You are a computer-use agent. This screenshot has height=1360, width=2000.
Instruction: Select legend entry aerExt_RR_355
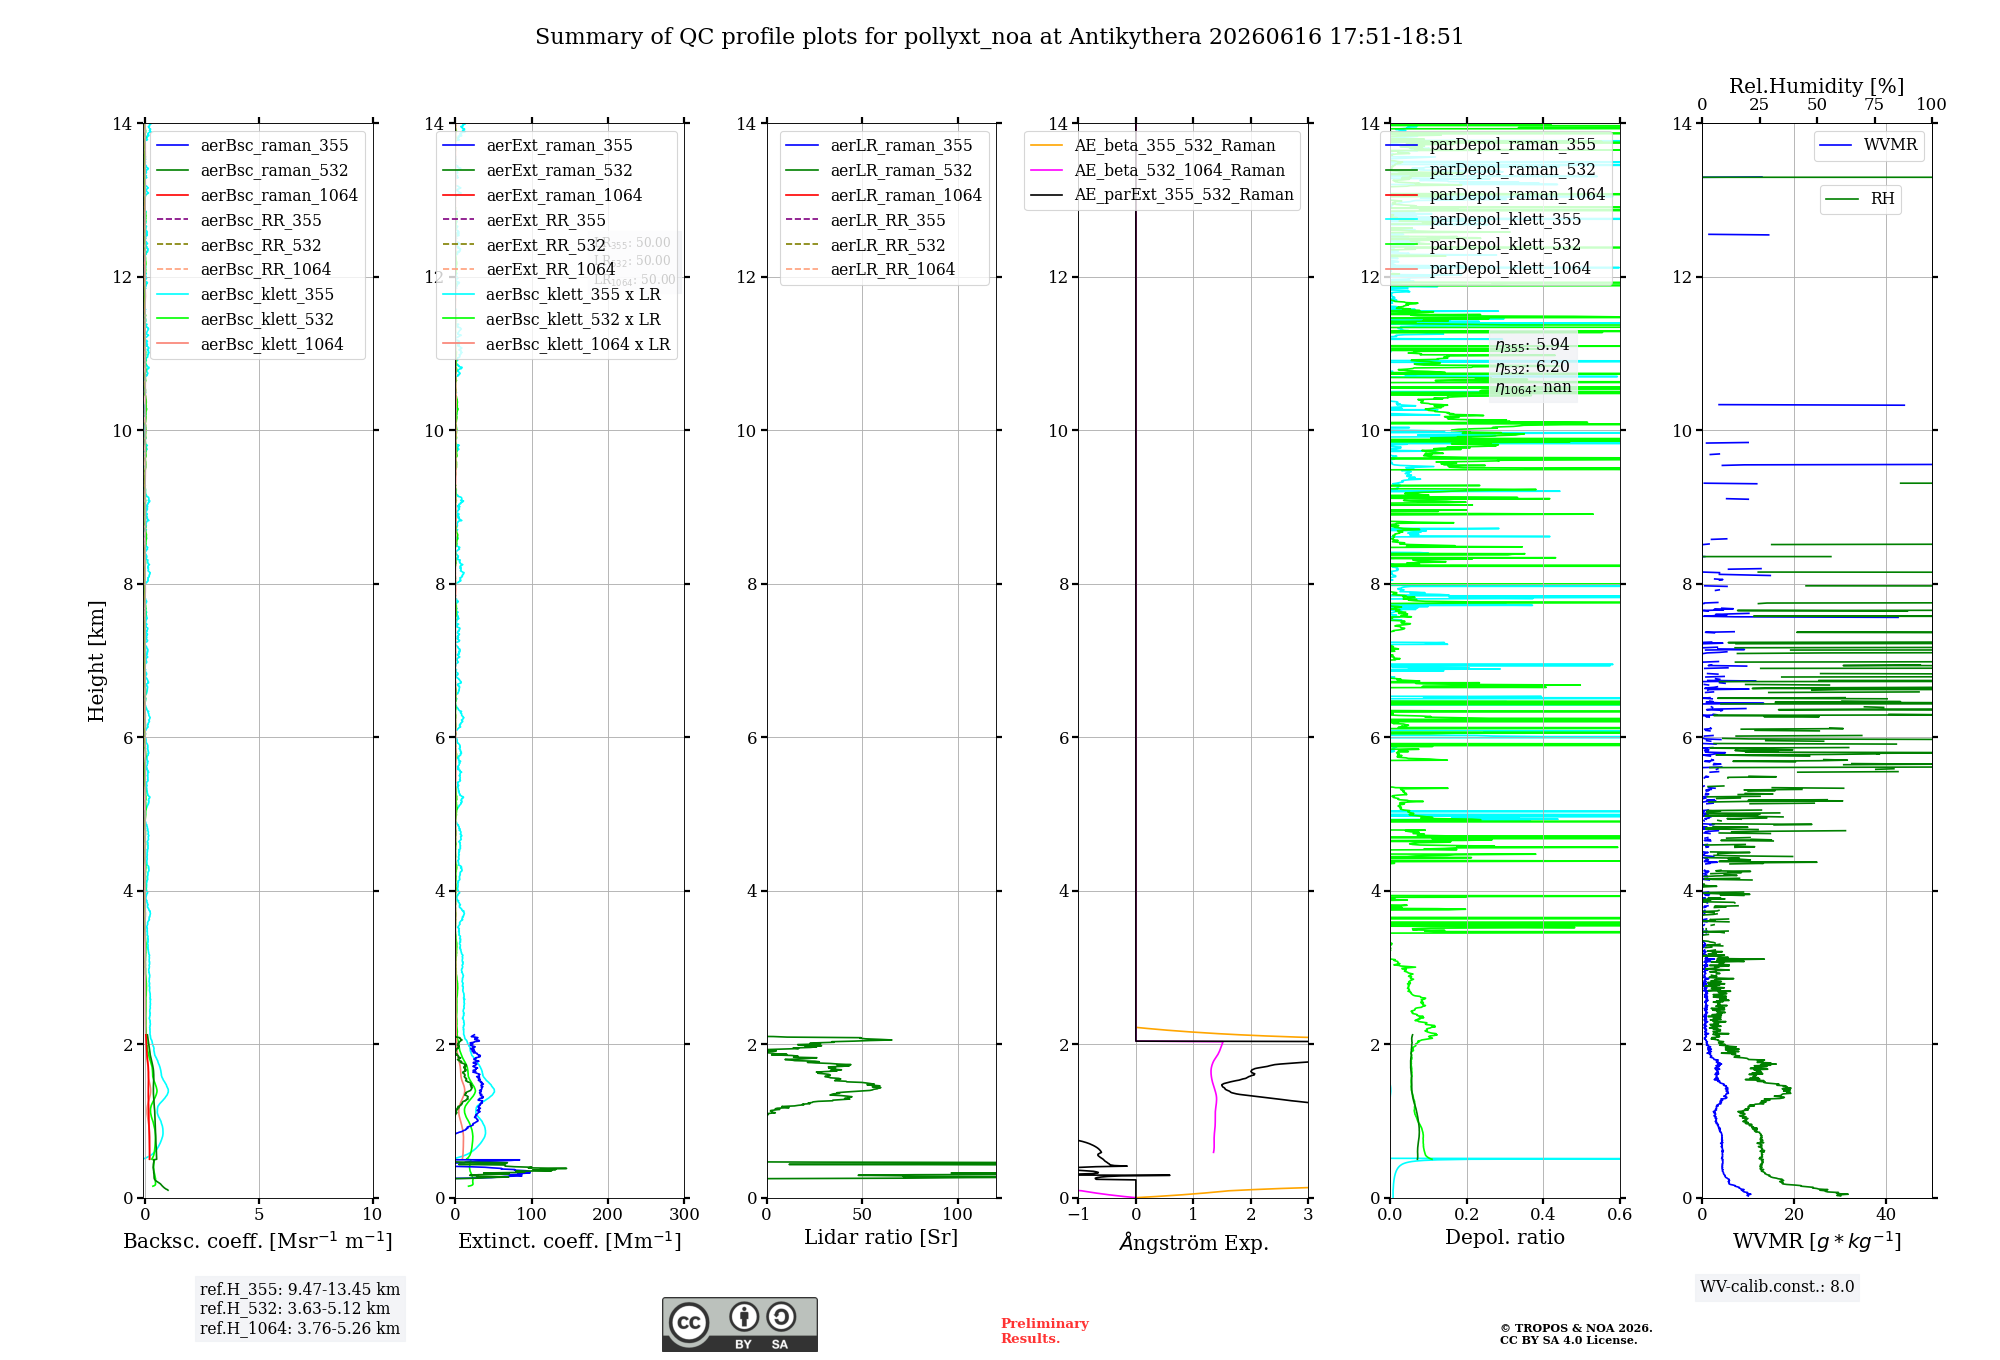pos(524,221)
